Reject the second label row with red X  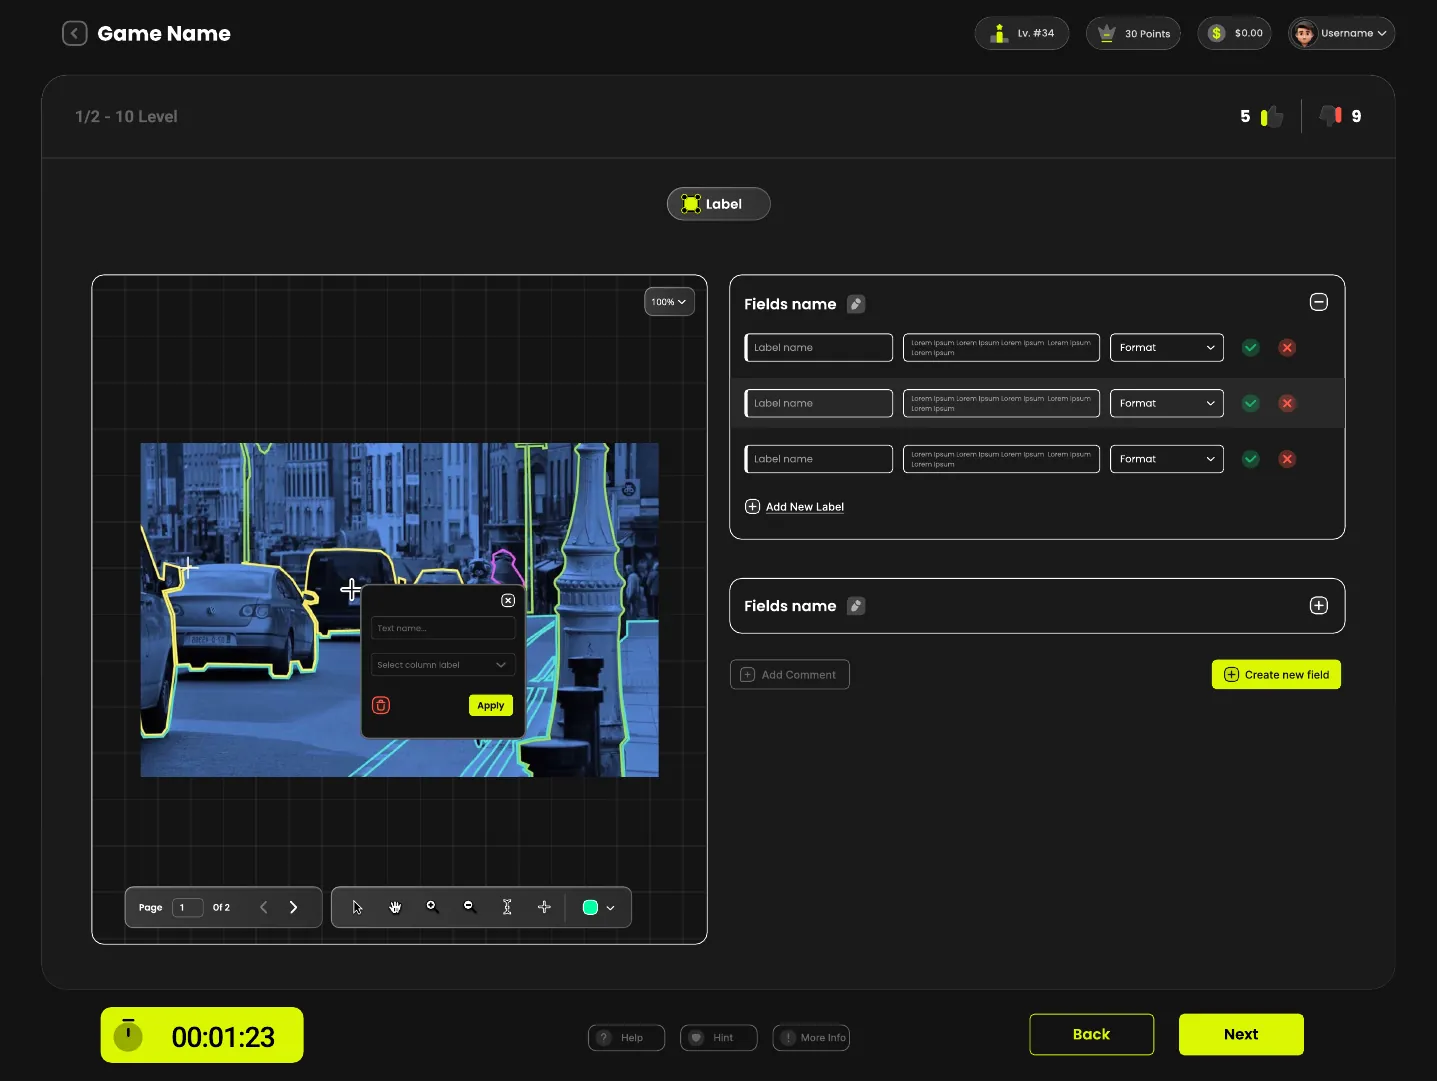point(1288,404)
